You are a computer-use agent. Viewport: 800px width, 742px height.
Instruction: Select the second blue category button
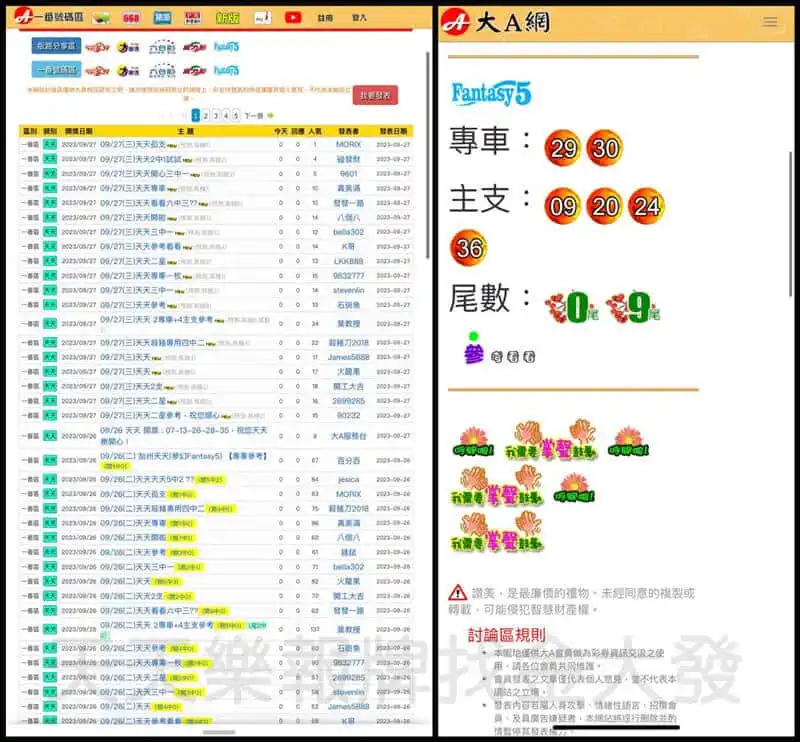click(56, 70)
